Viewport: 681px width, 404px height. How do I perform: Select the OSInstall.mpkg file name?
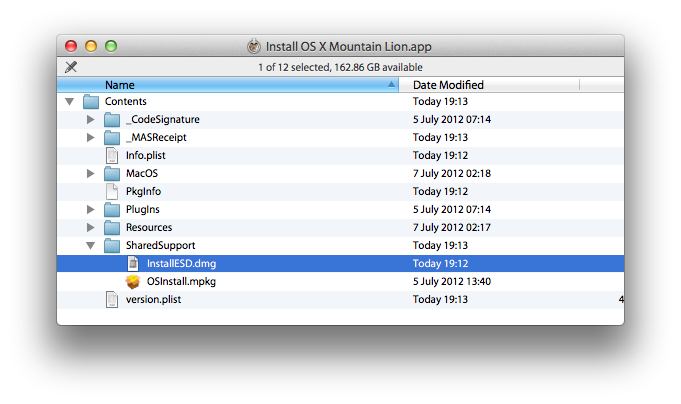coord(182,281)
